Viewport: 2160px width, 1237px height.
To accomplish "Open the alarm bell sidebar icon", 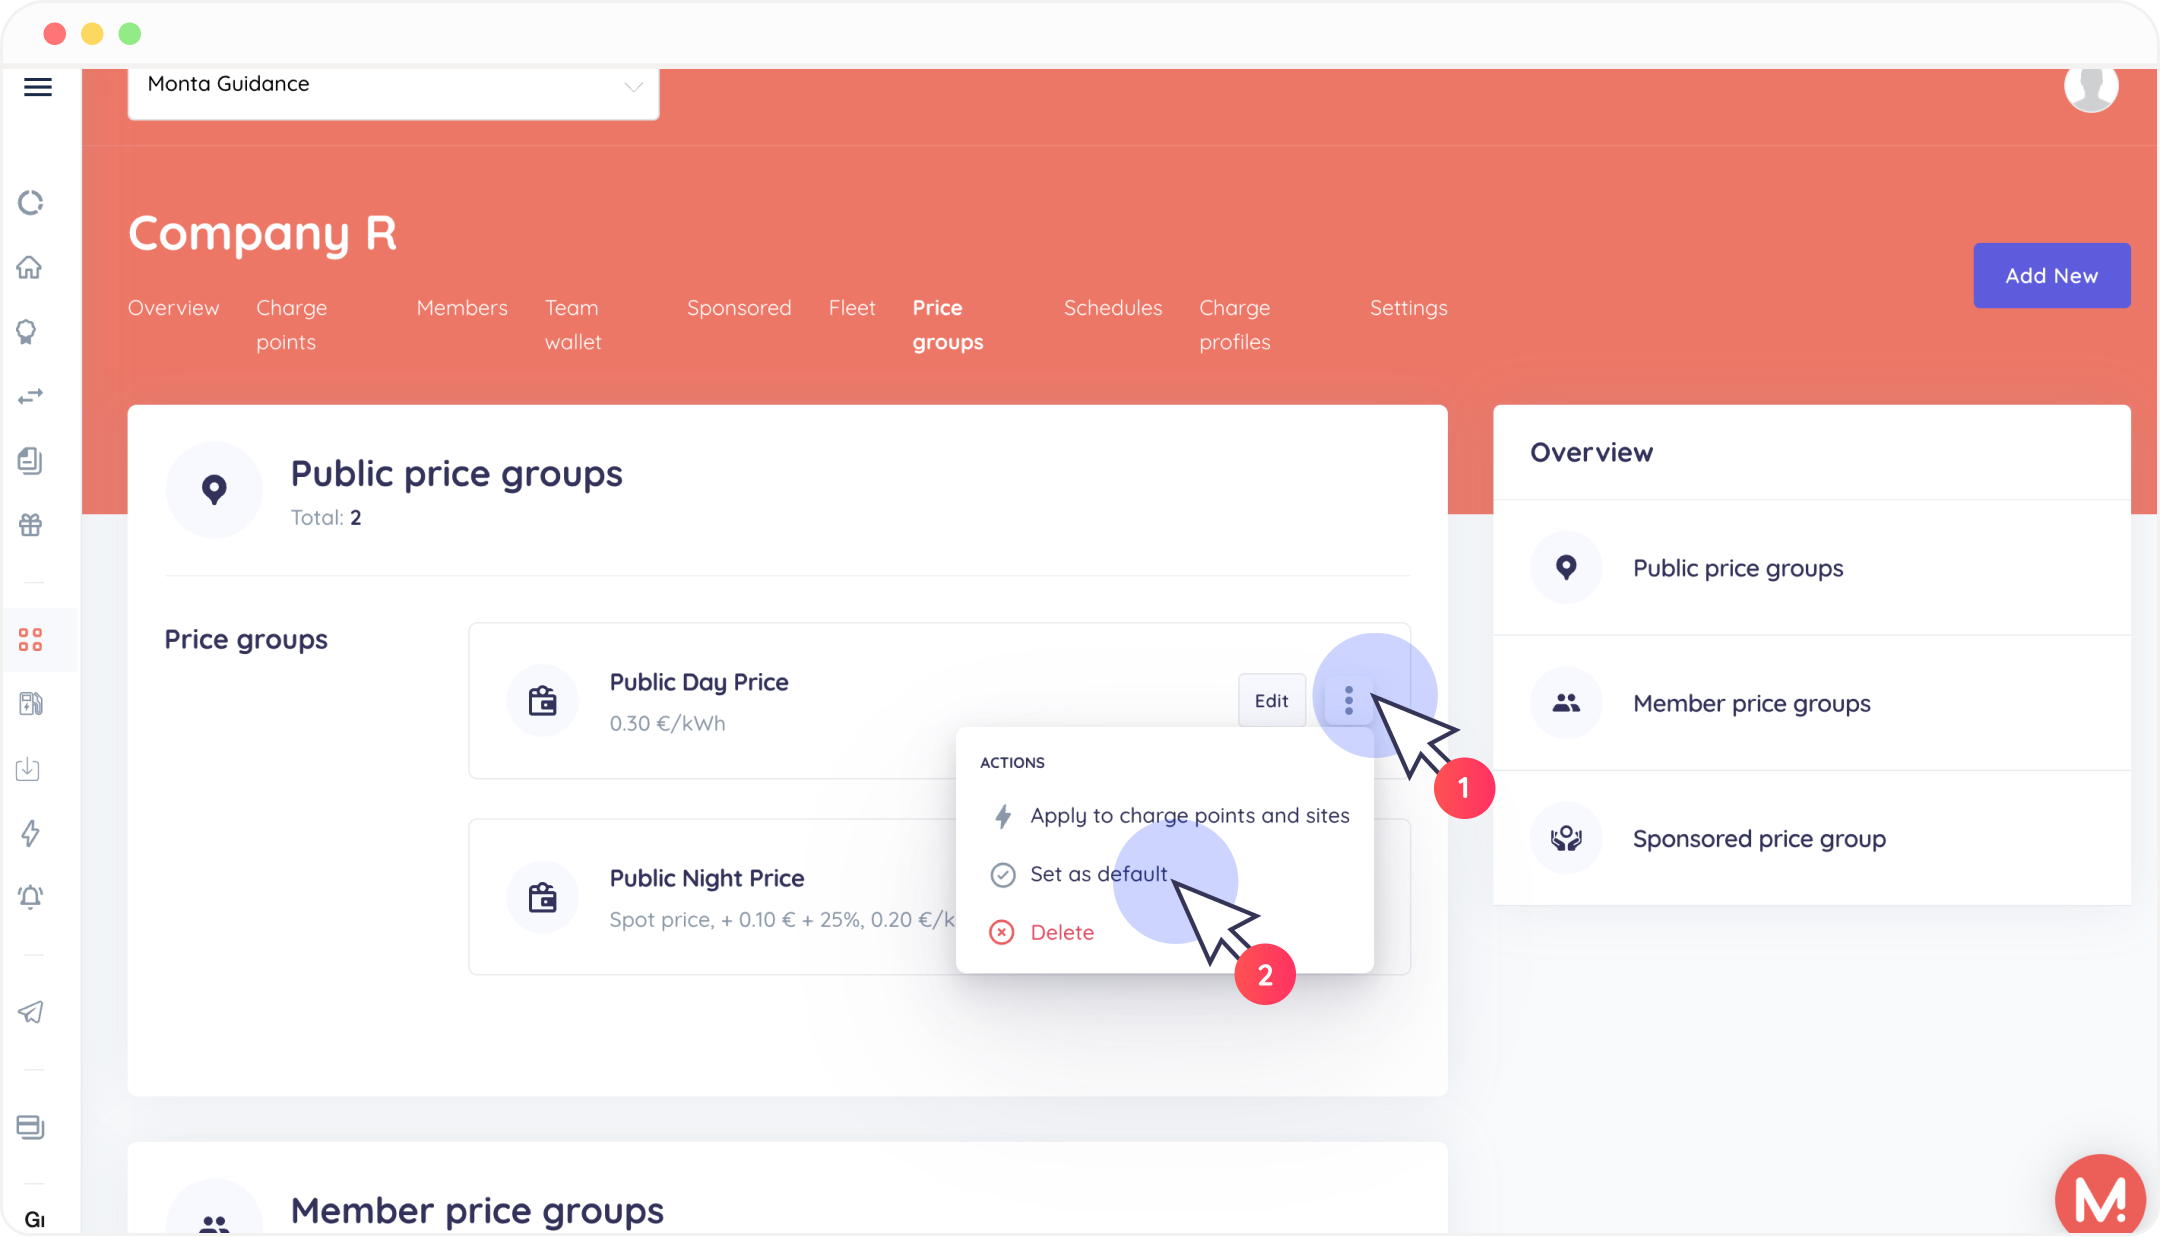I will point(30,897).
